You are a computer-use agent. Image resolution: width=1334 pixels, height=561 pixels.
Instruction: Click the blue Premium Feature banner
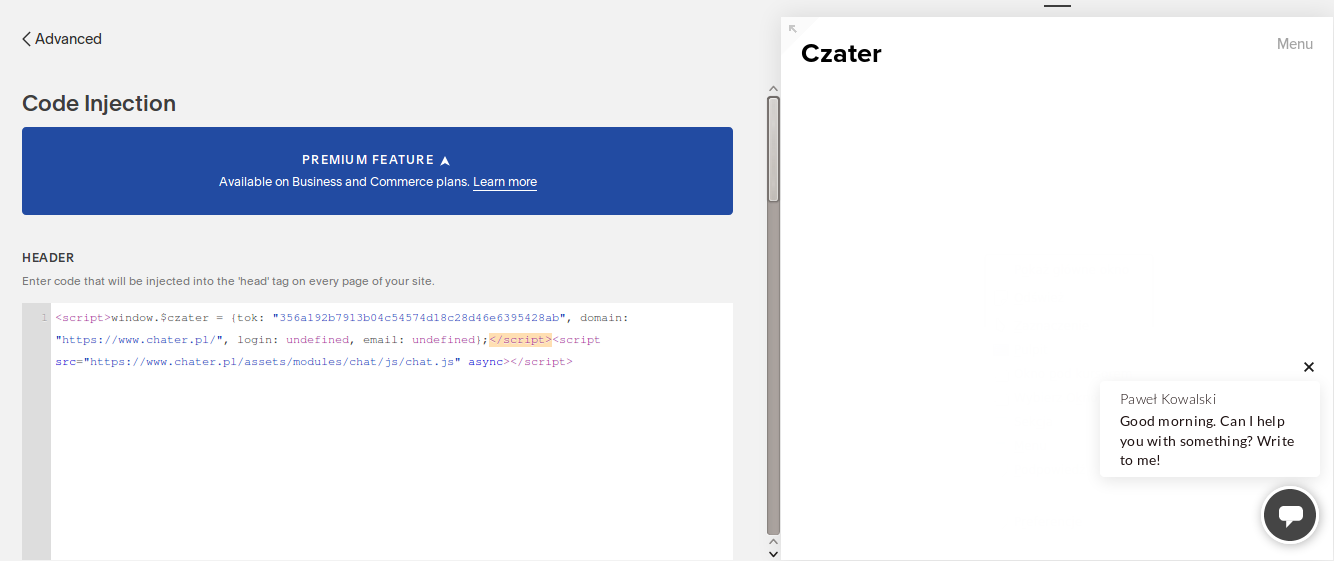click(x=377, y=171)
